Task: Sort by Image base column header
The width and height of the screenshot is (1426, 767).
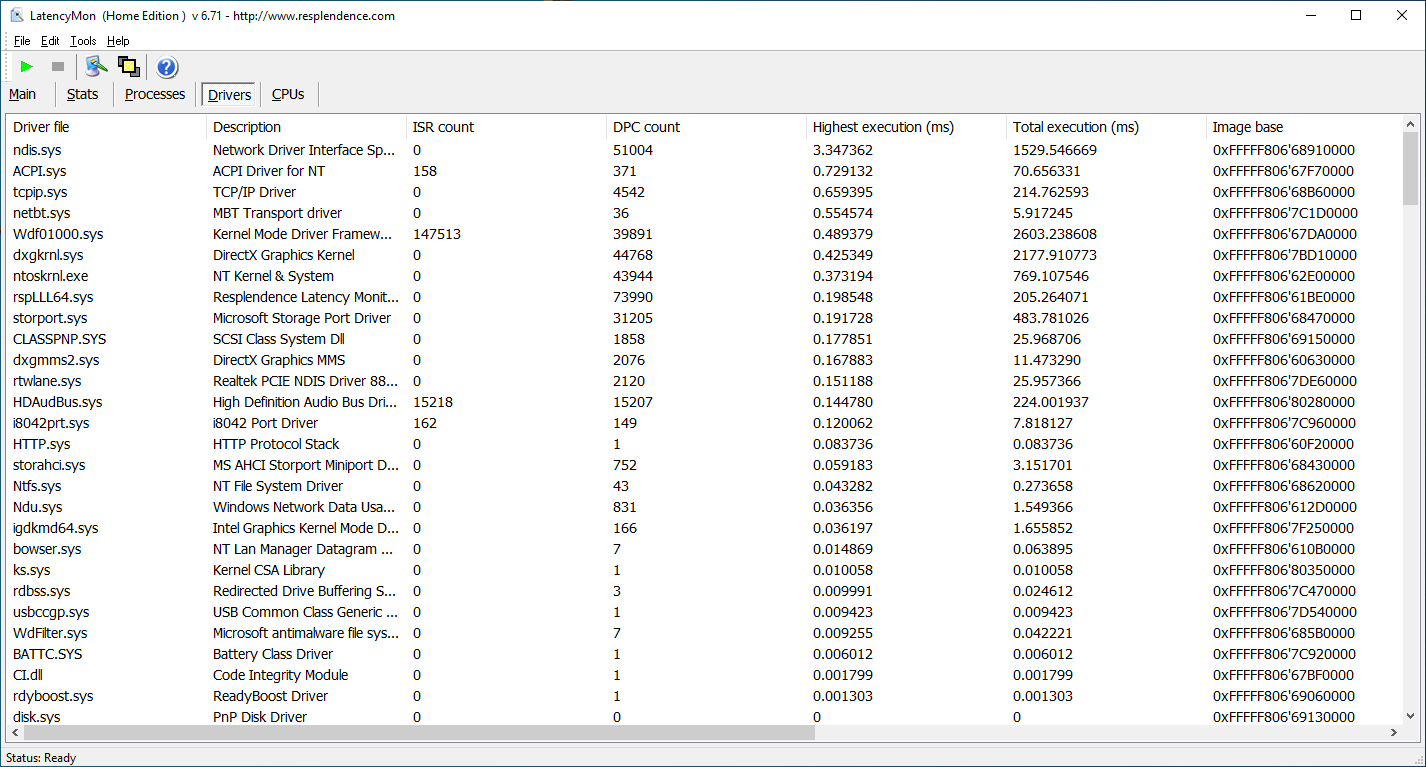Action: [1304, 127]
